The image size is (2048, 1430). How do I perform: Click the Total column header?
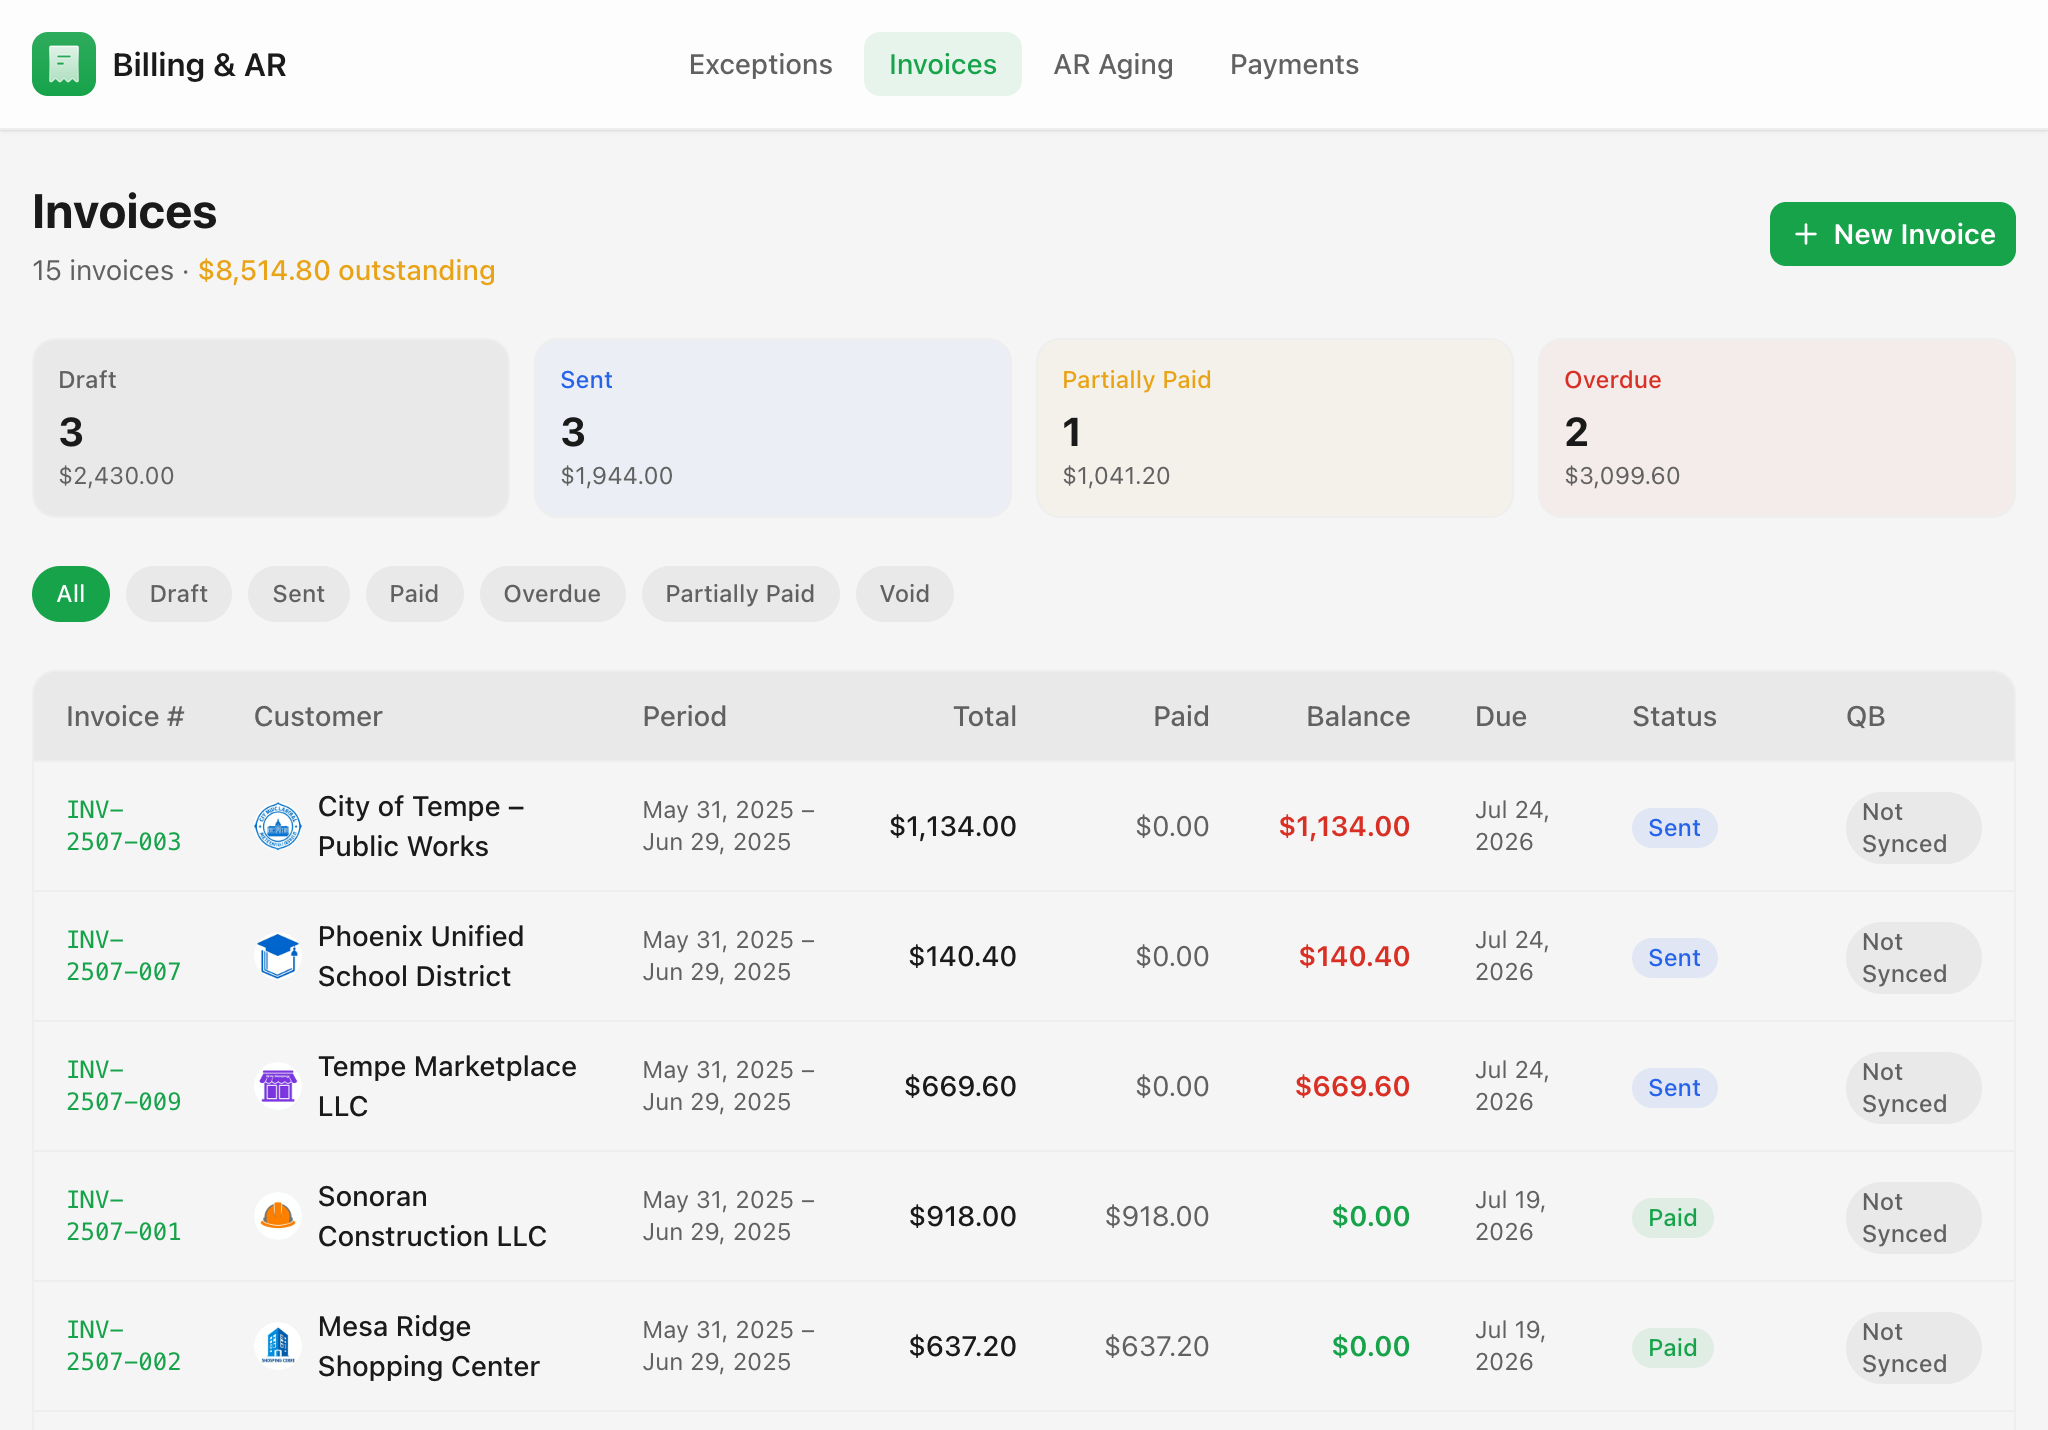coord(984,716)
